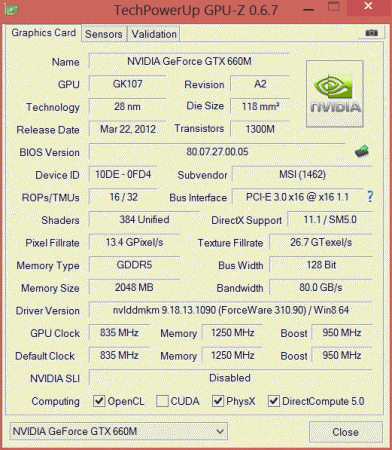Screen dimensions: 392x450
Task: Open the Validation tab
Action: (x=154, y=34)
